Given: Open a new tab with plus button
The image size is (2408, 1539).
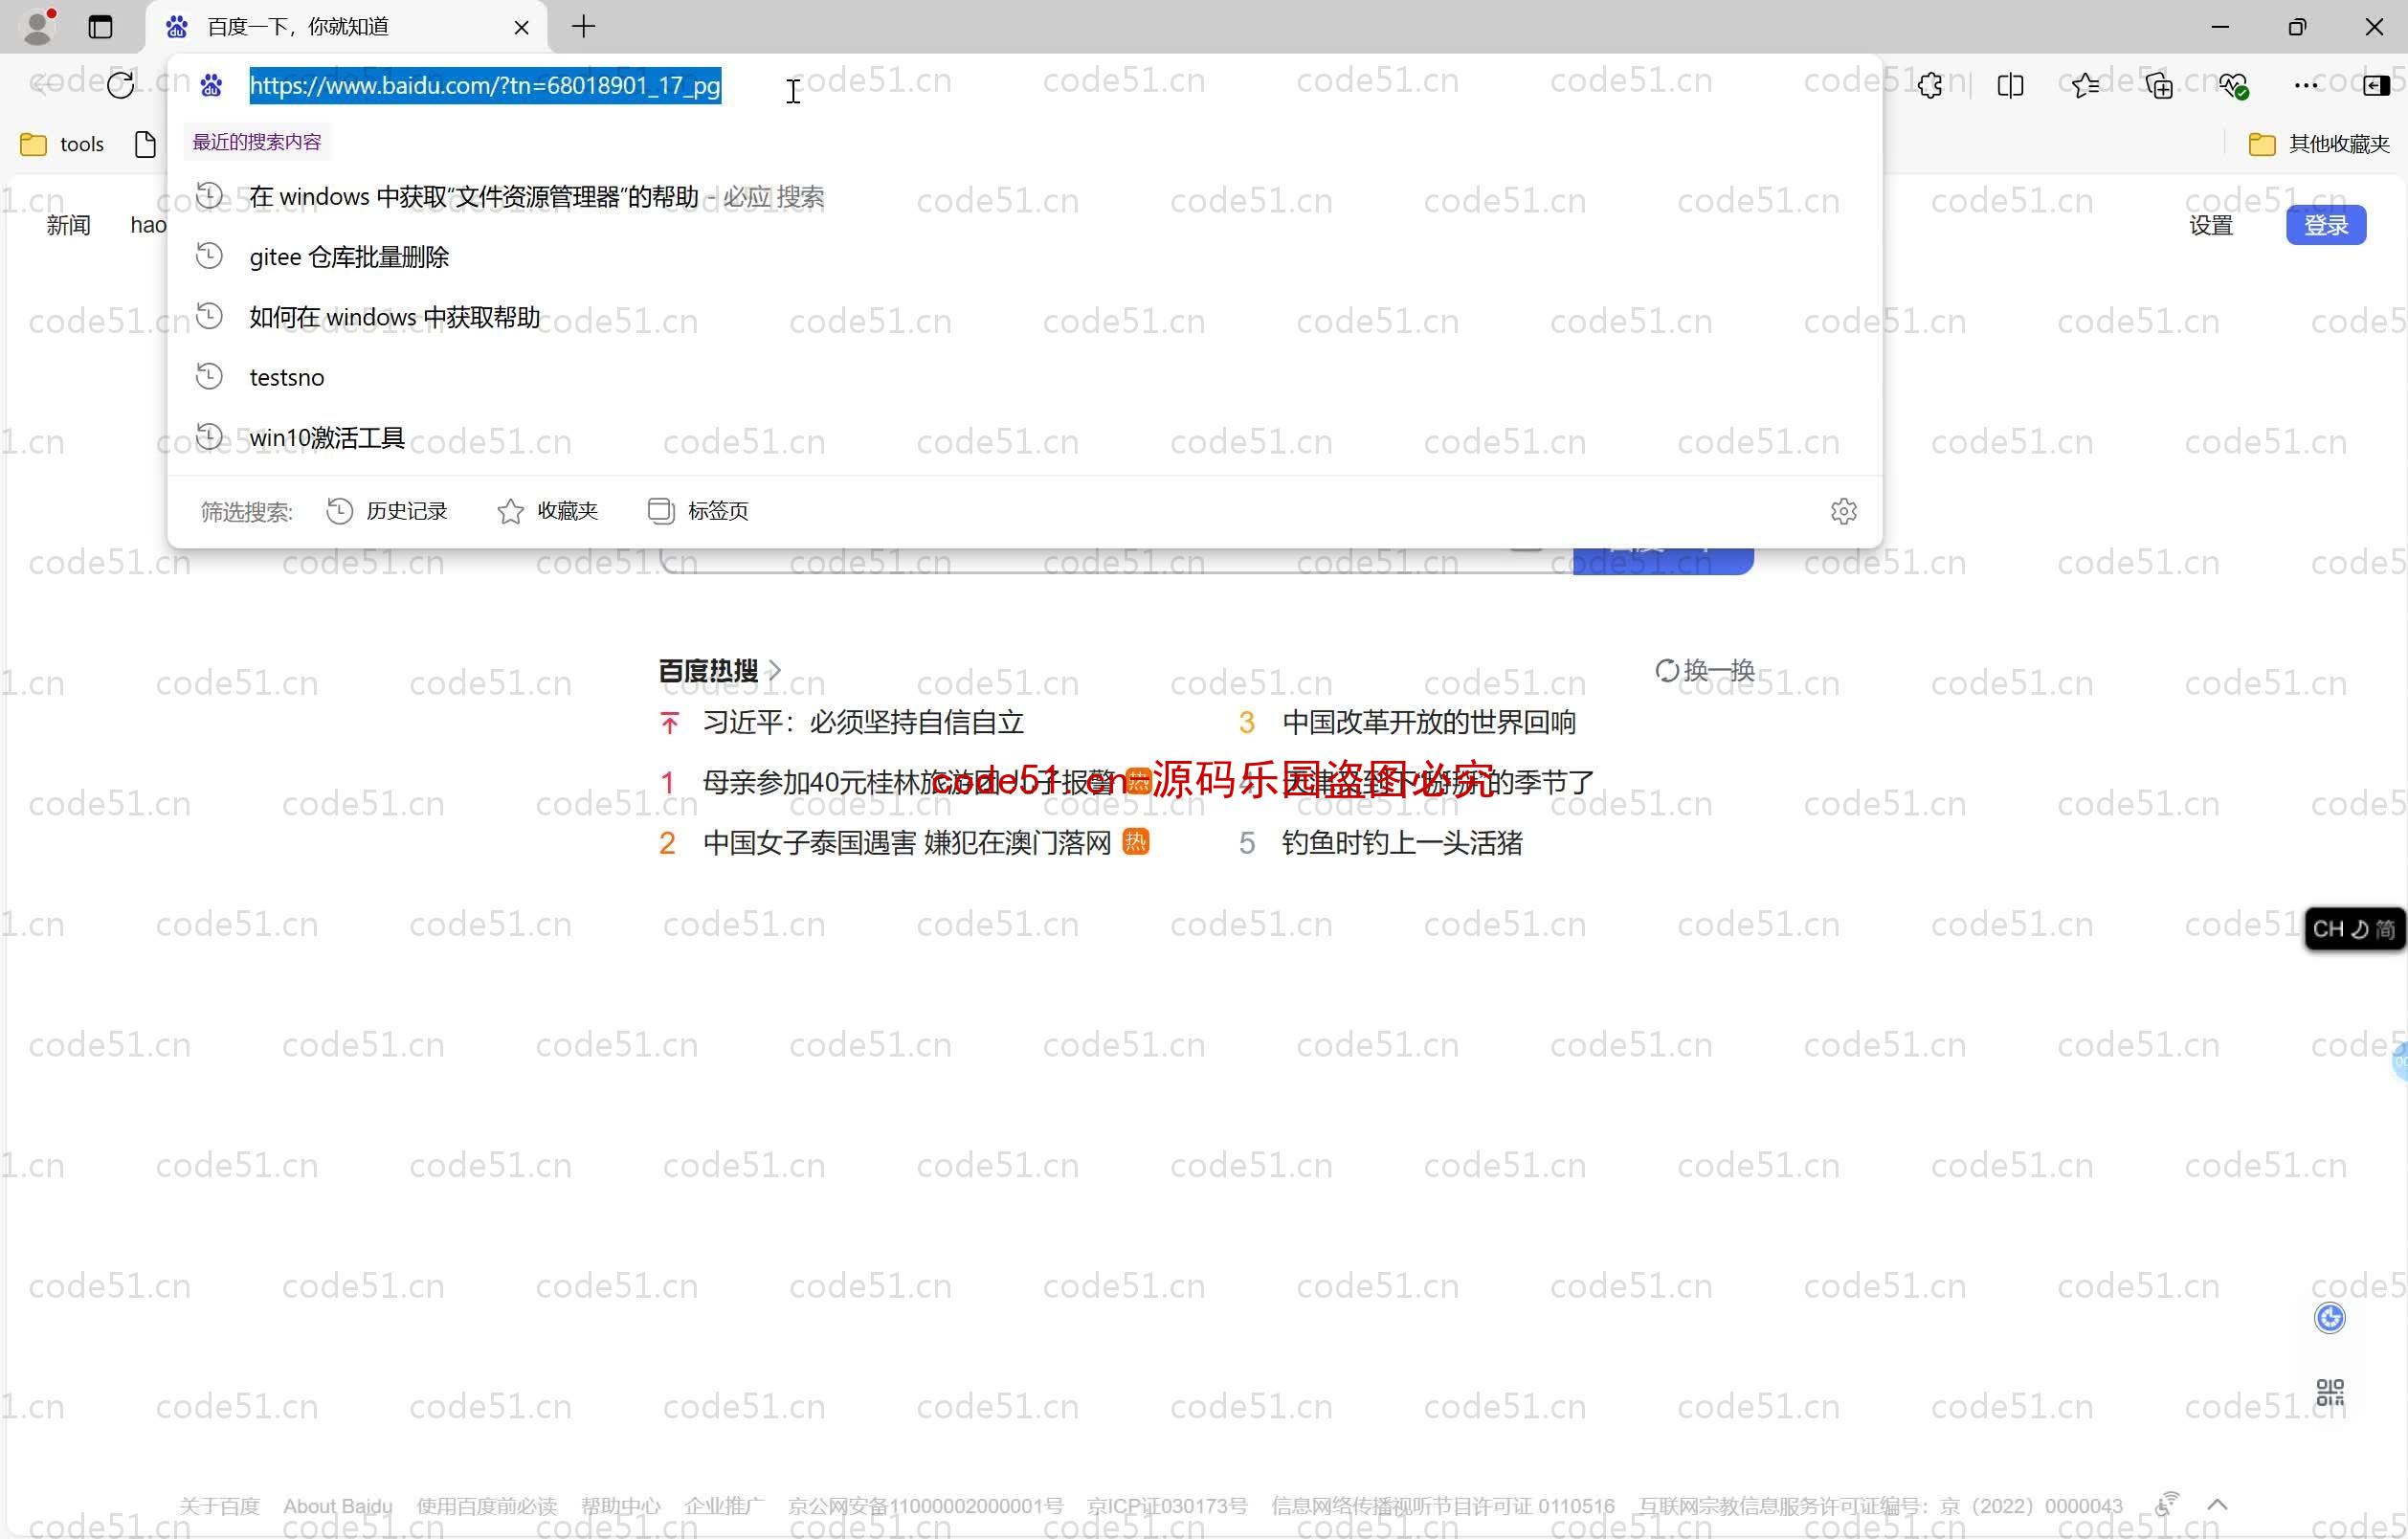Looking at the screenshot, I should coord(584,27).
